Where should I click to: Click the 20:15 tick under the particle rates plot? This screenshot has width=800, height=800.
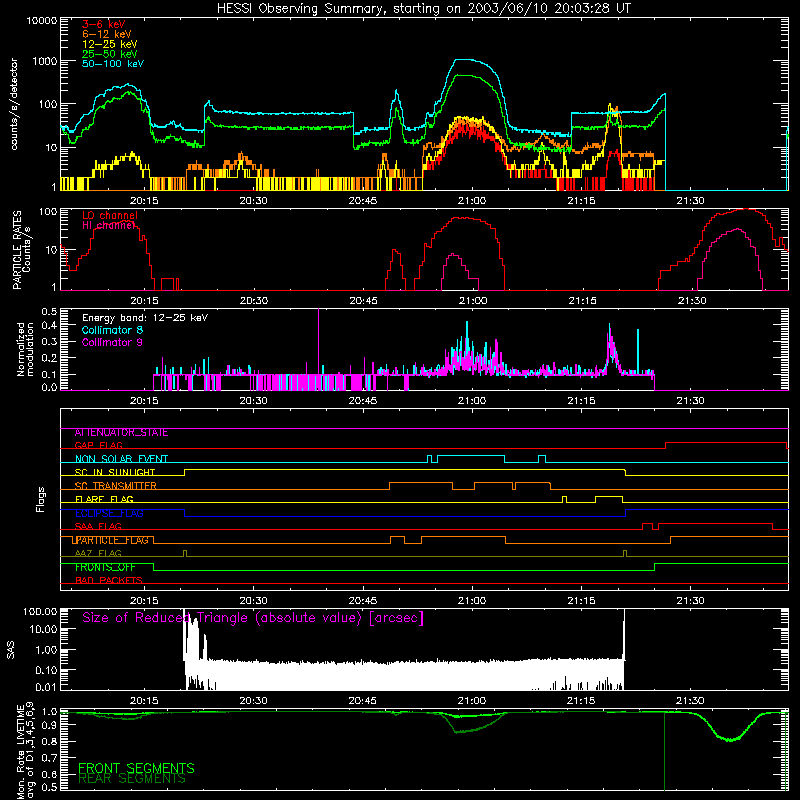[144, 301]
